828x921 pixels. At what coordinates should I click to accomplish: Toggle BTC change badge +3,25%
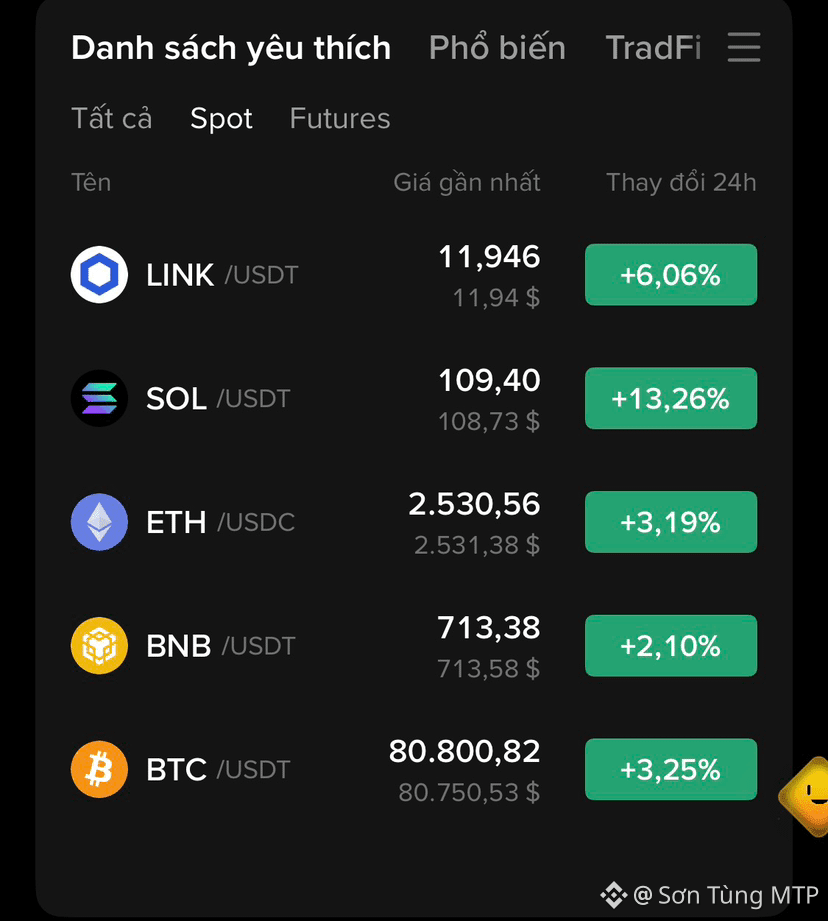click(671, 769)
